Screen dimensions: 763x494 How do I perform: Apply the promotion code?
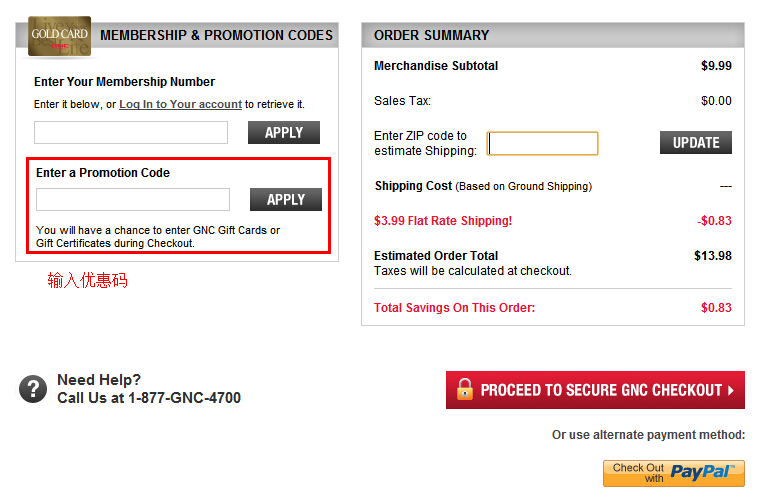286,199
